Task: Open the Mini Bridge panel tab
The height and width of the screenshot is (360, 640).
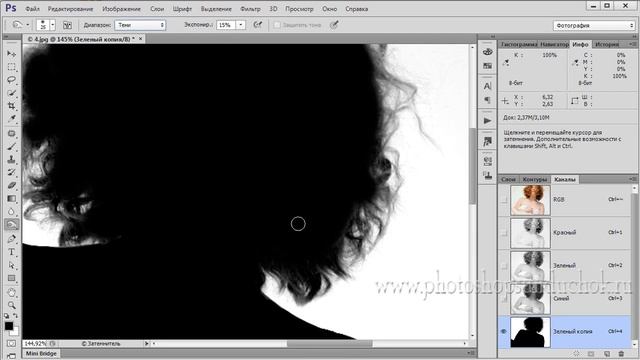Action: (41, 353)
